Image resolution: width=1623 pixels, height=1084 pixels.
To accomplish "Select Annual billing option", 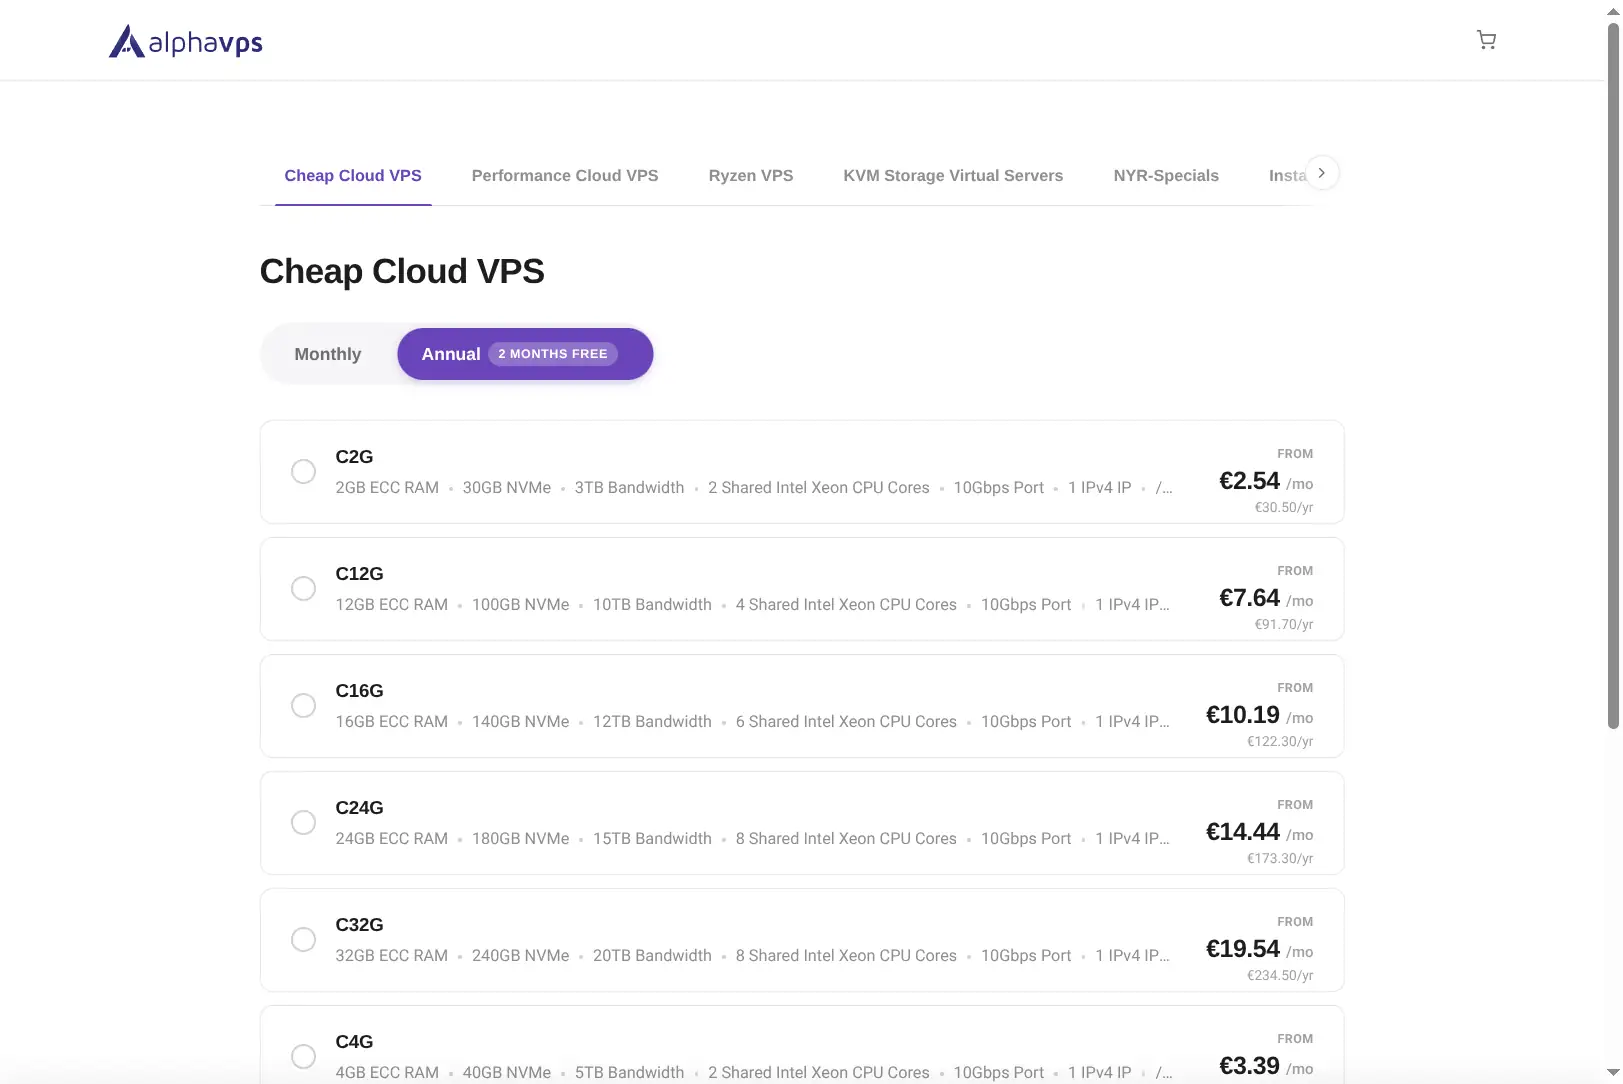I will click(525, 354).
